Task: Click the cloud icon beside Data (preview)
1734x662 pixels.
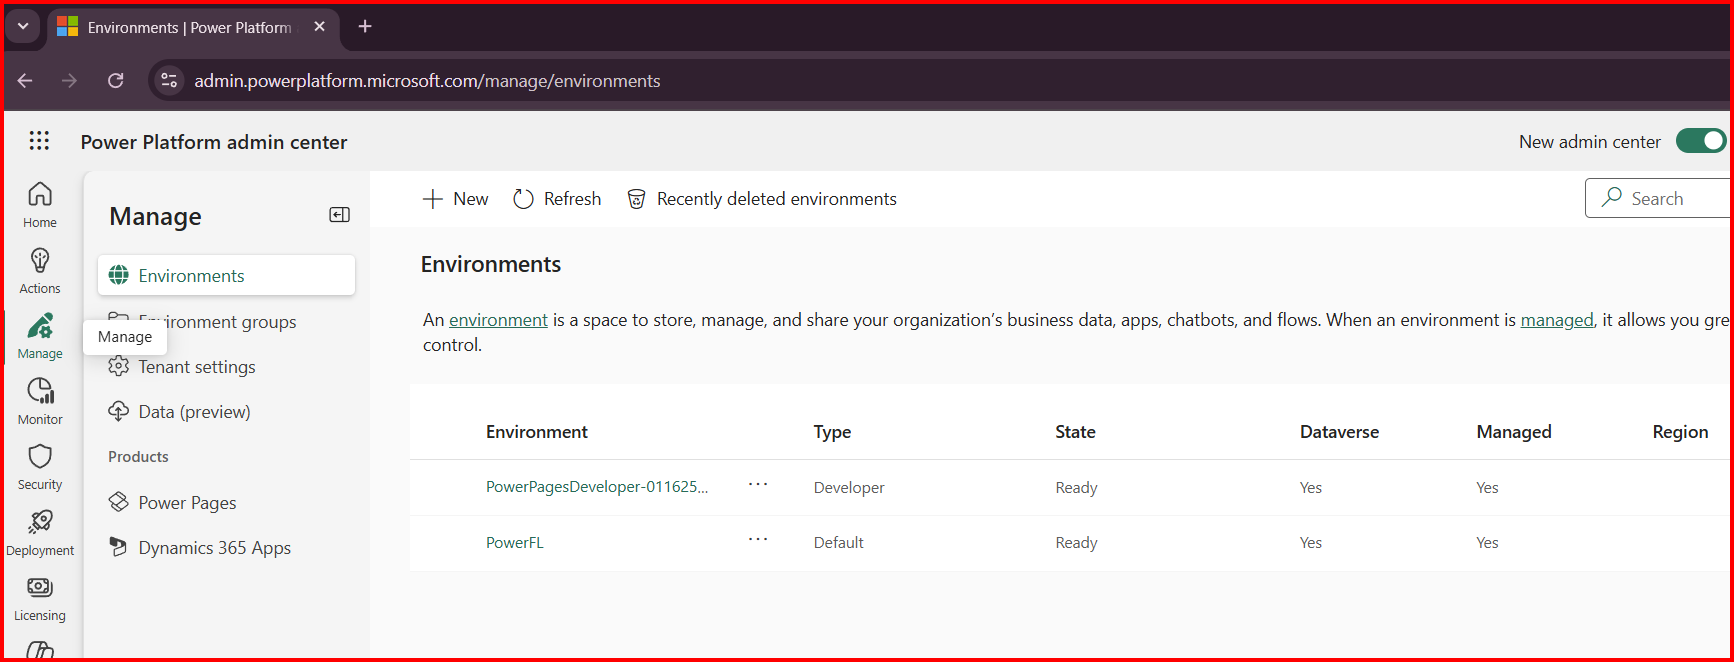Action: [119, 411]
